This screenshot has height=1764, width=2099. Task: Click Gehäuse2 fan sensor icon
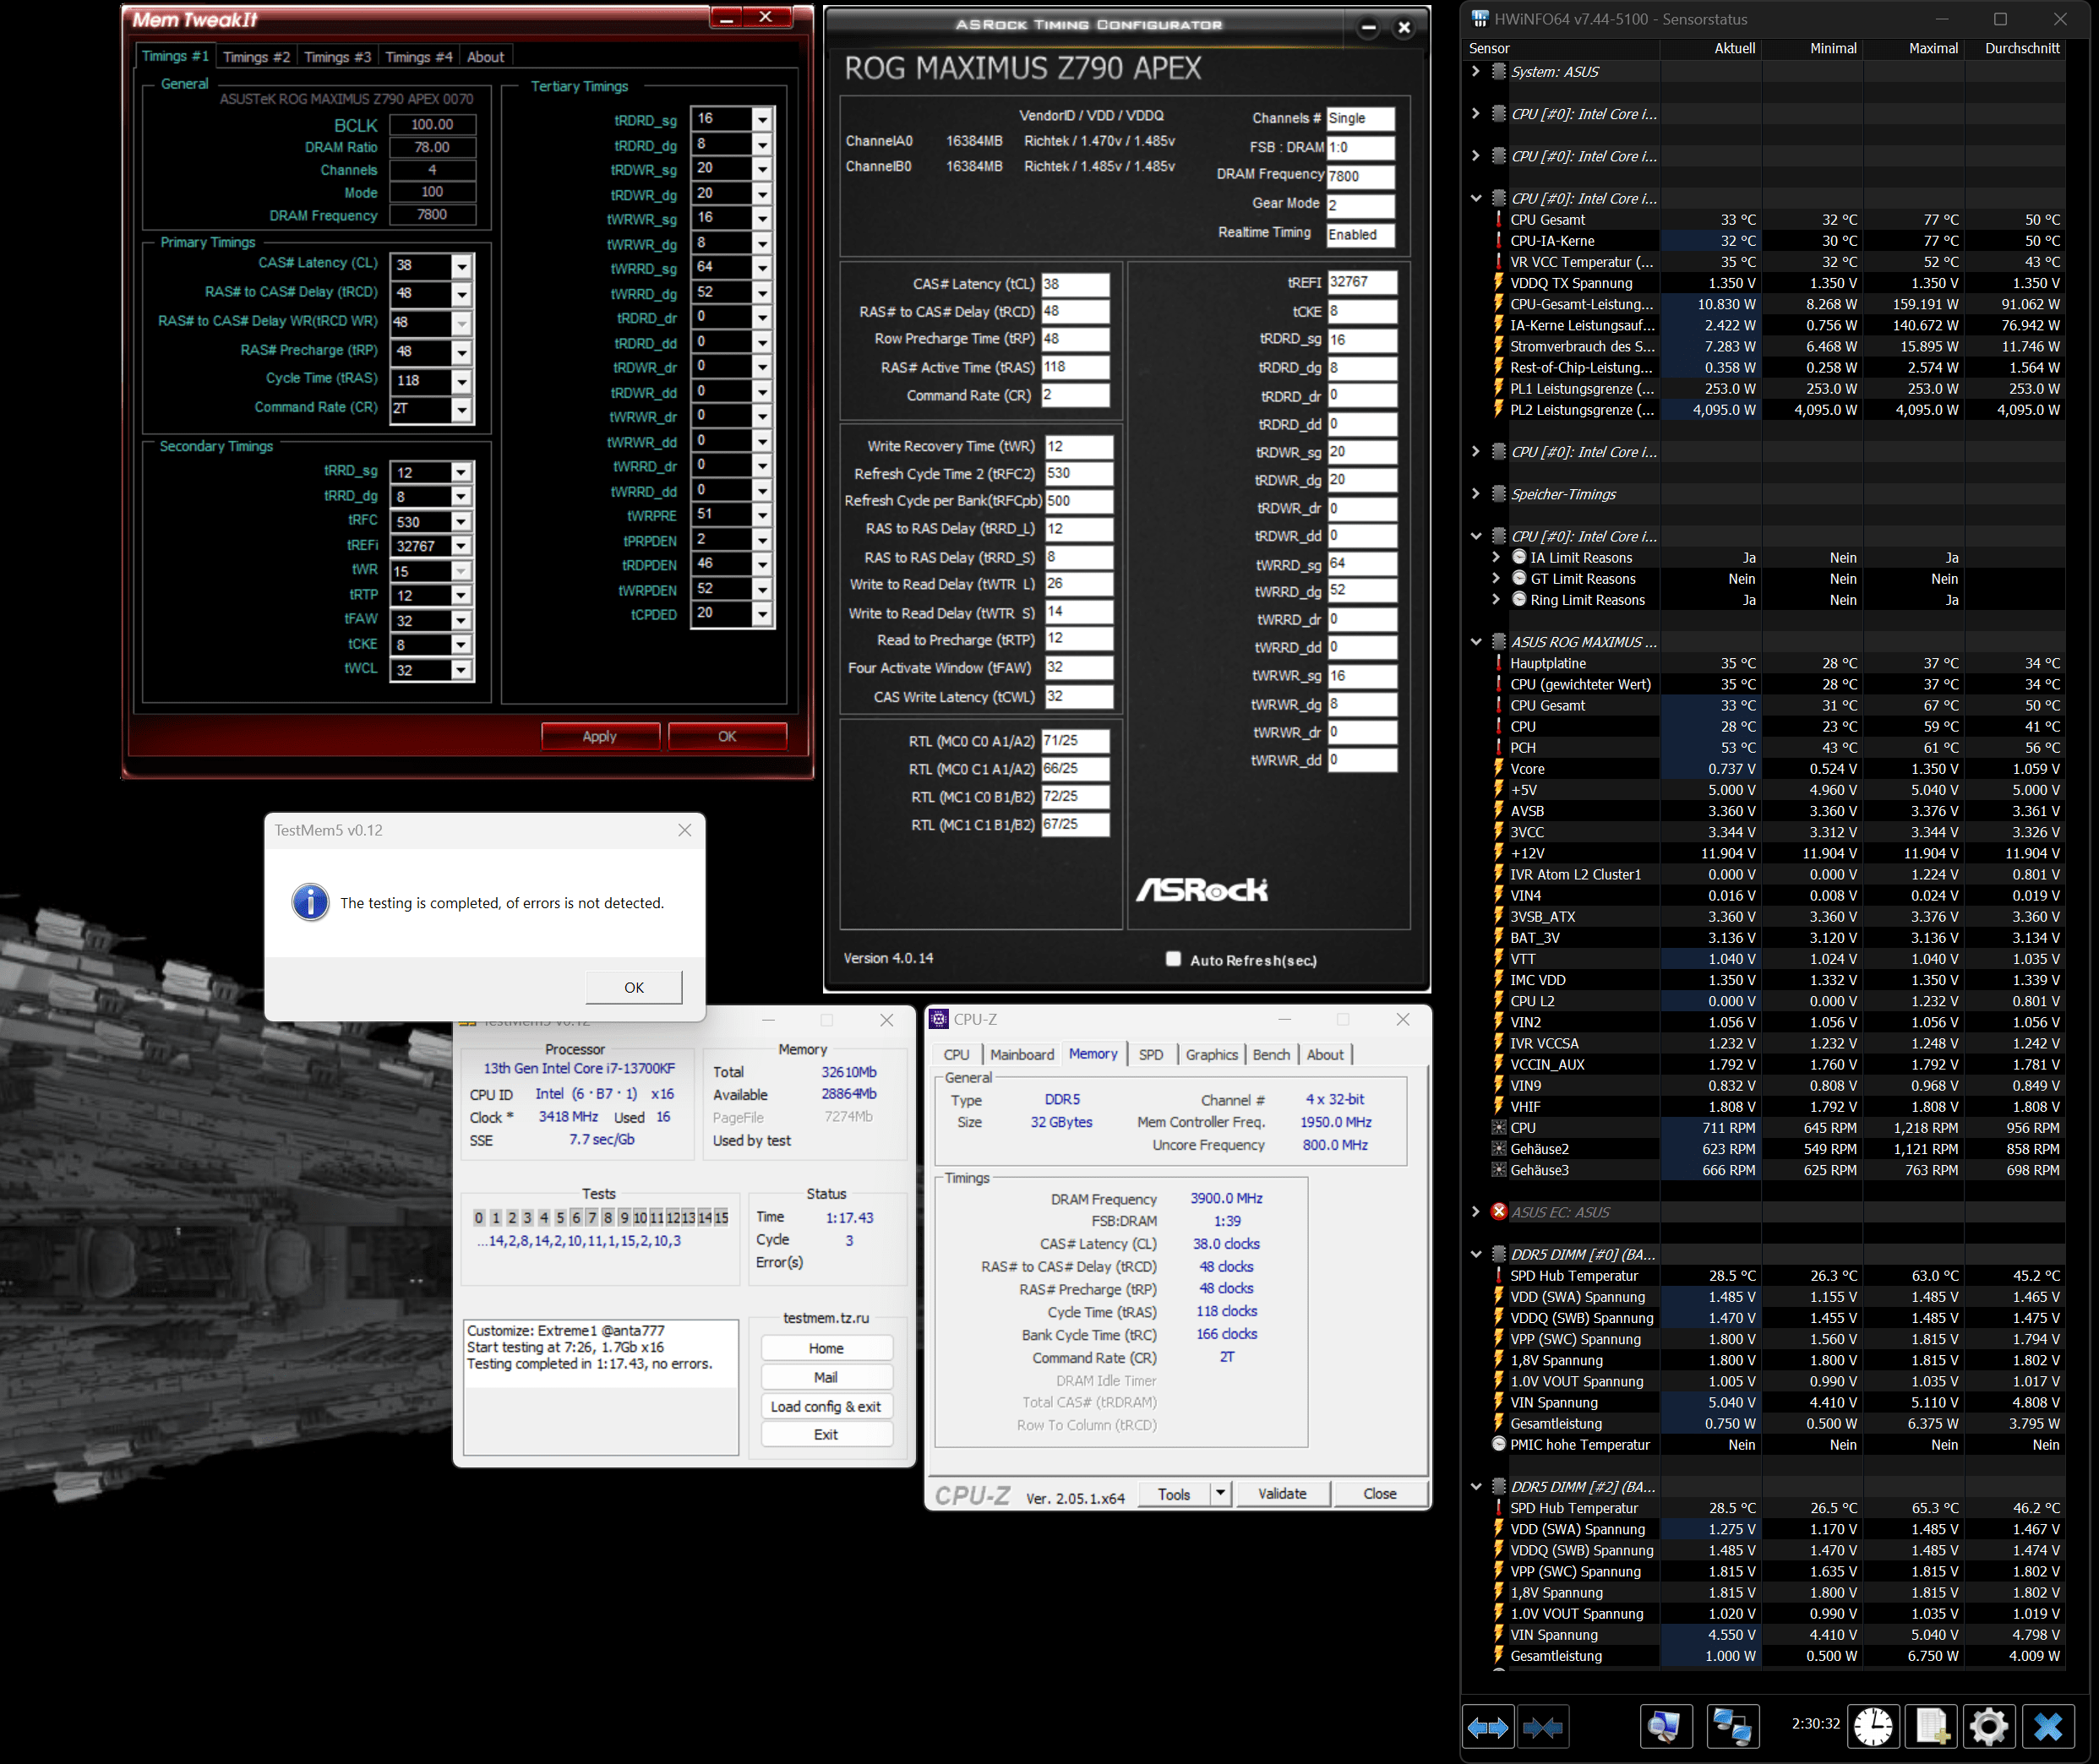(x=1498, y=1148)
